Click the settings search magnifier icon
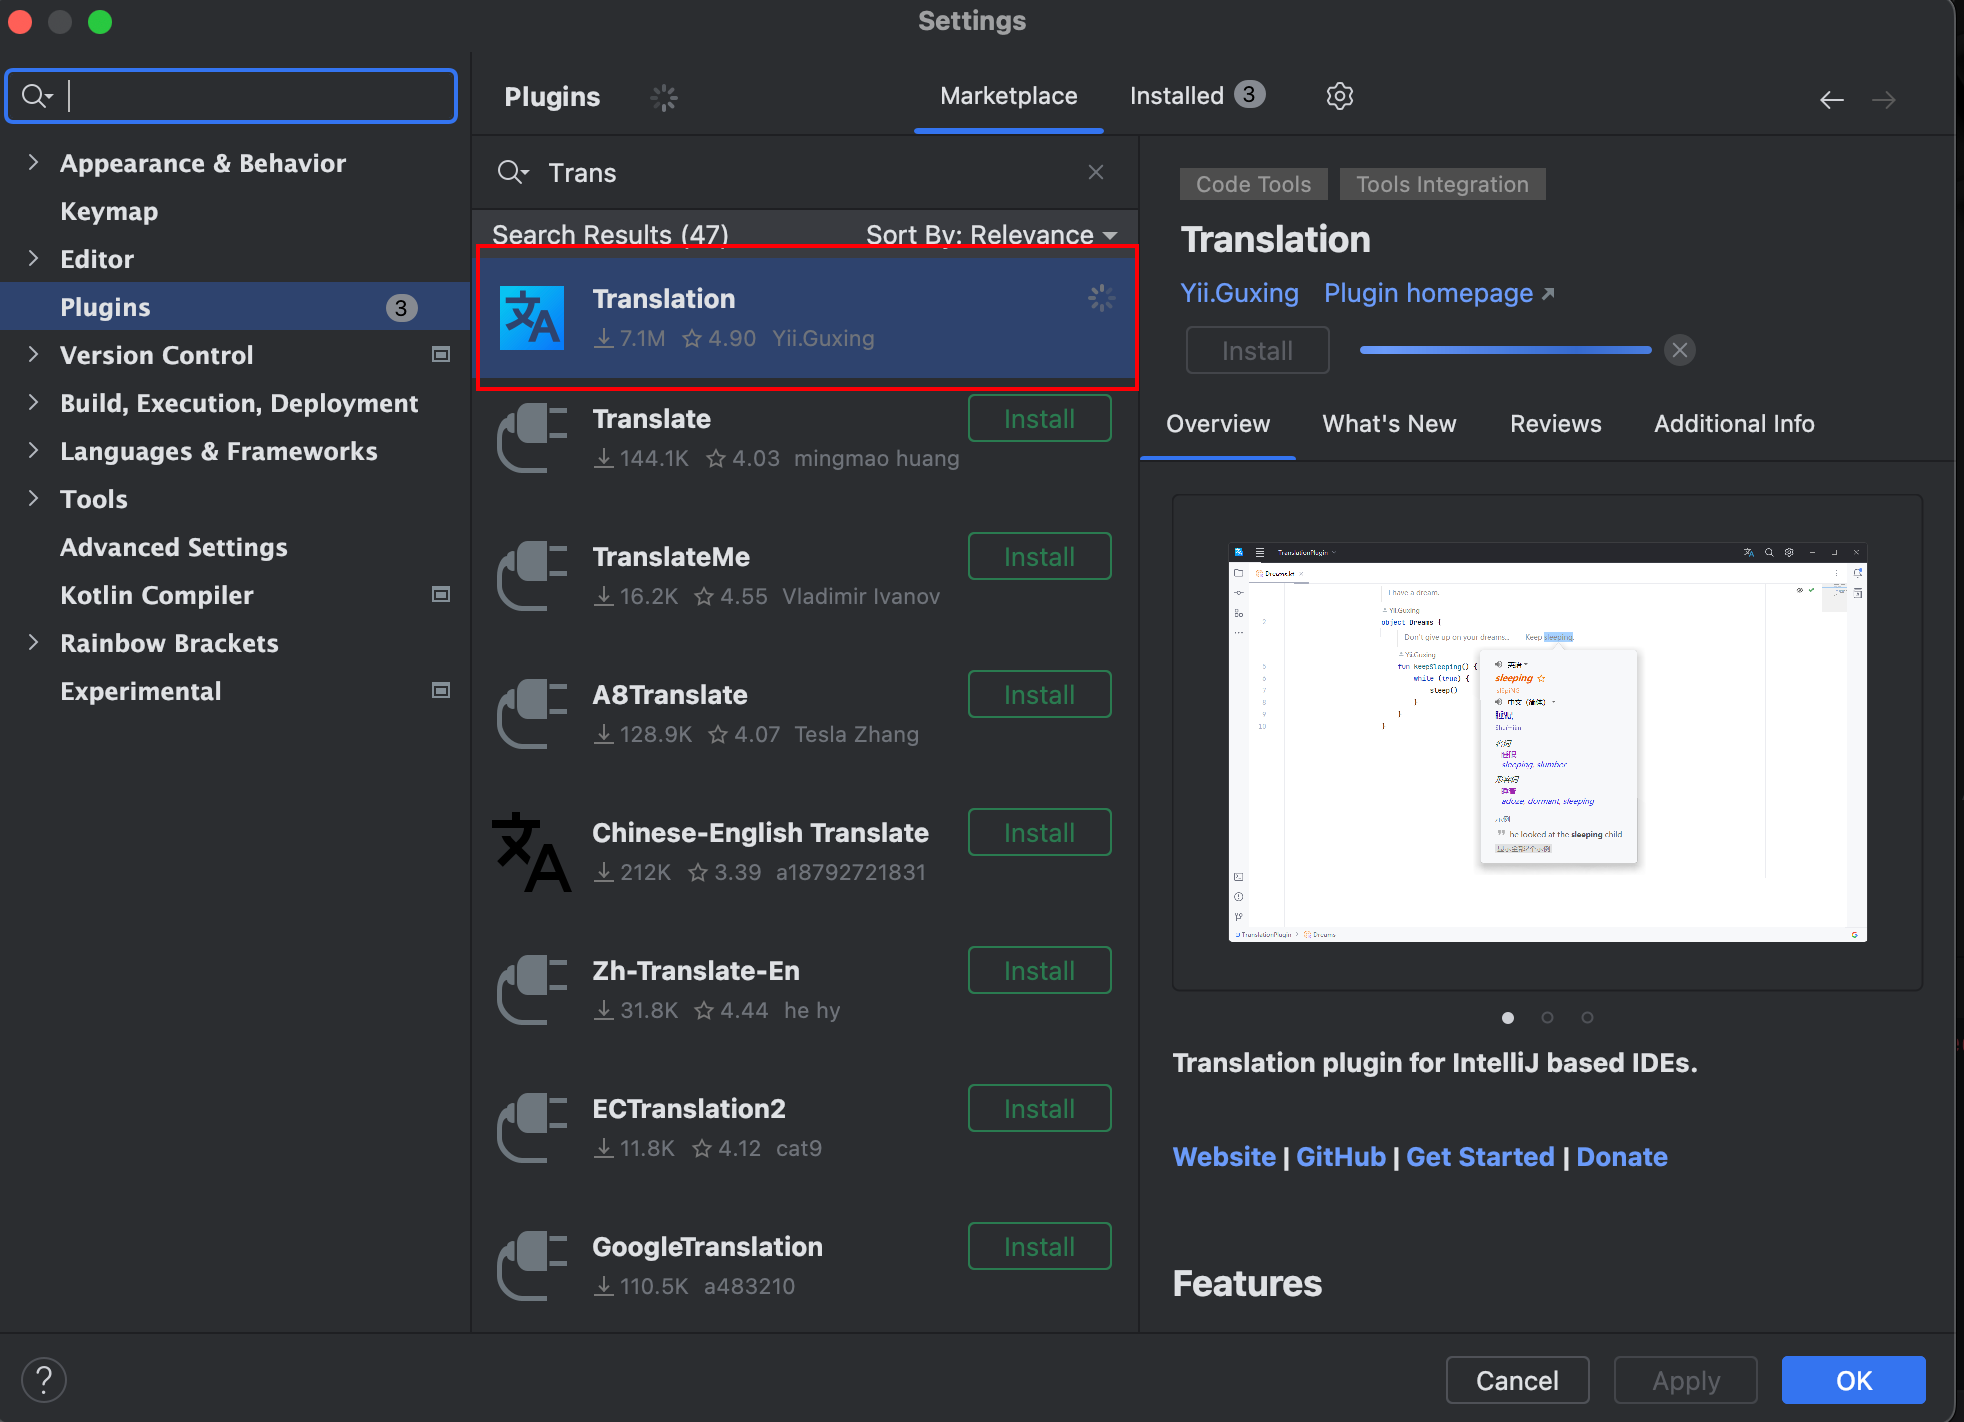The width and height of the screenshot is (1964, 1422). click(37, 96)
